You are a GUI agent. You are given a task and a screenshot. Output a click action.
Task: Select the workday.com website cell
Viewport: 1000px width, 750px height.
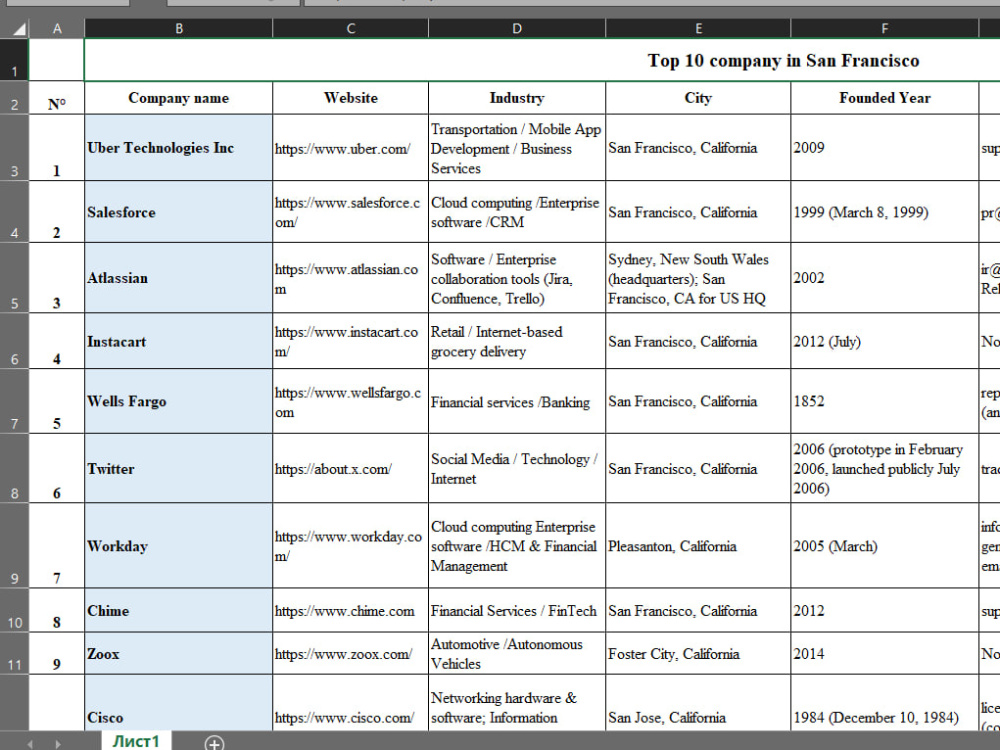click(351, 545)
